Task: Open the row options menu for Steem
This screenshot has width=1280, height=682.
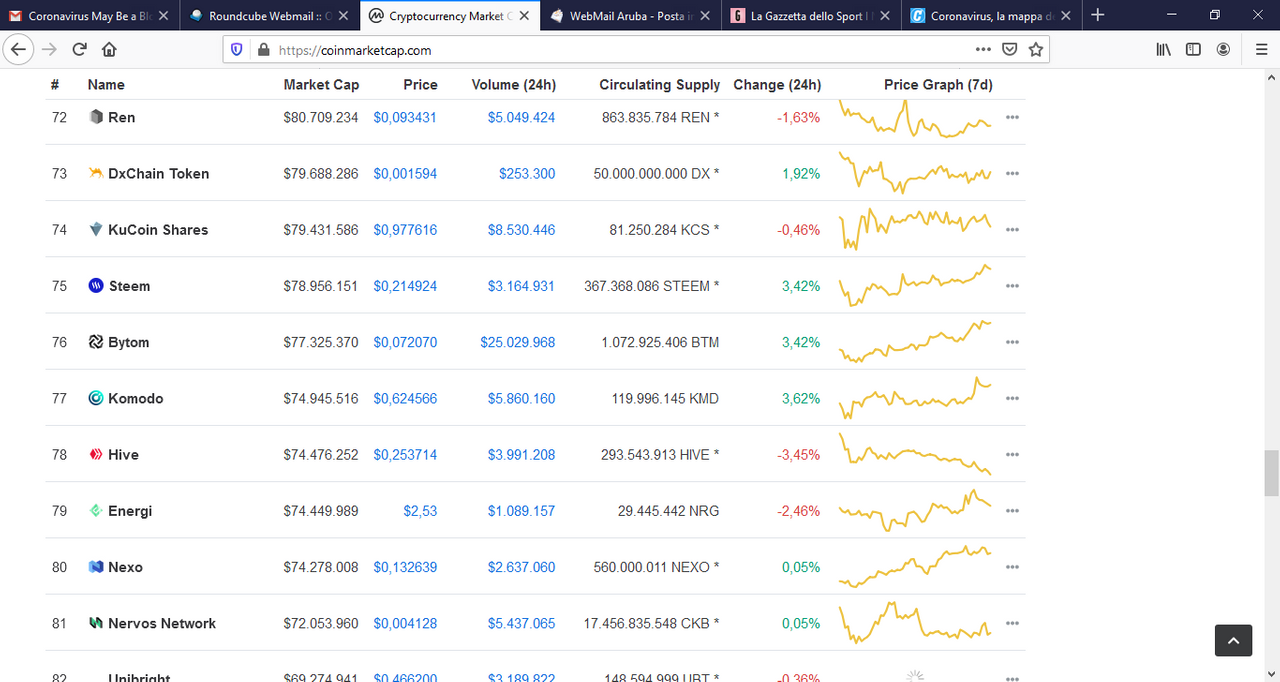Action: click(1012, 285)
